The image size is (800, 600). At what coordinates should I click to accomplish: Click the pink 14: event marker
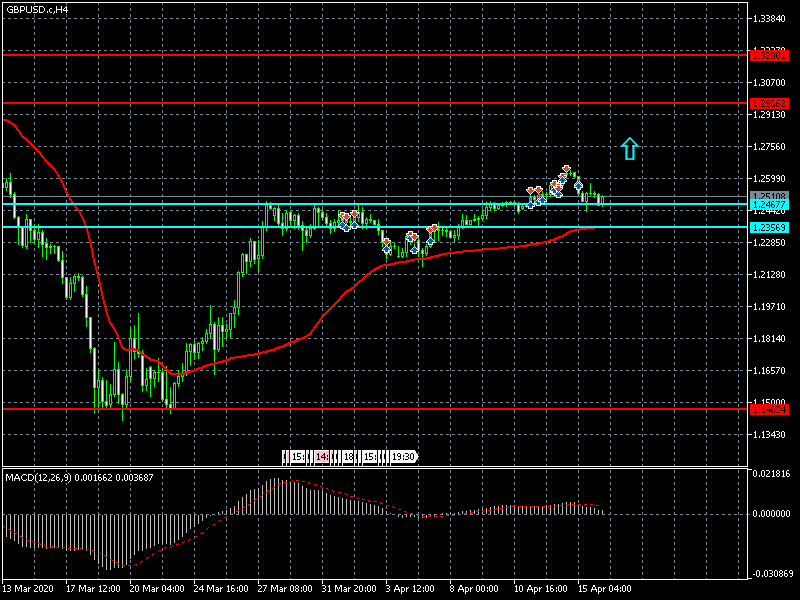coord(322,457)
